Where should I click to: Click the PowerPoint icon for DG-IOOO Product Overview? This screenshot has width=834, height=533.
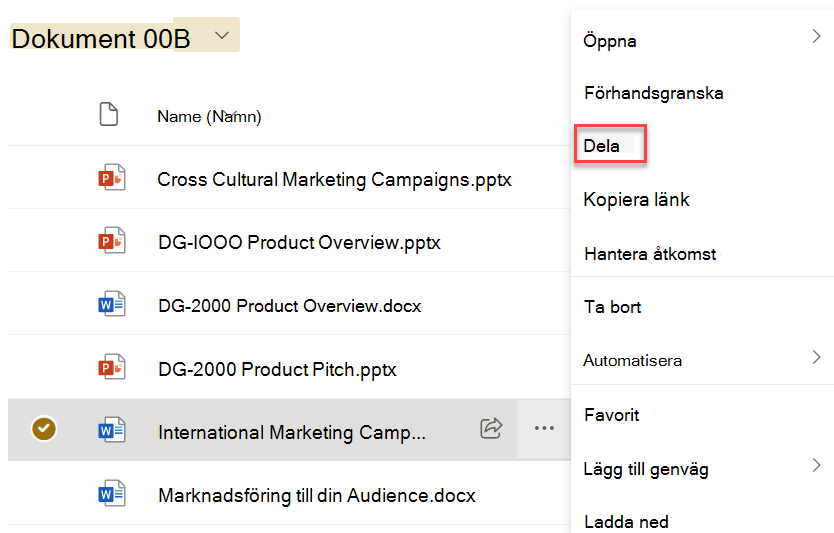click(112, 240)
